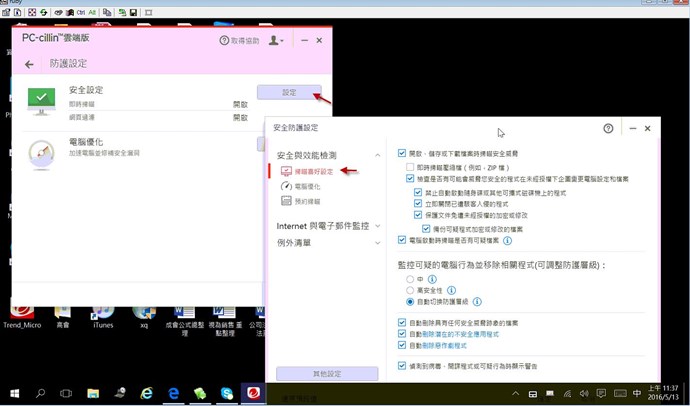
Task: Open Skype from the Windows taskbar
Action: [x=227, y=393]
